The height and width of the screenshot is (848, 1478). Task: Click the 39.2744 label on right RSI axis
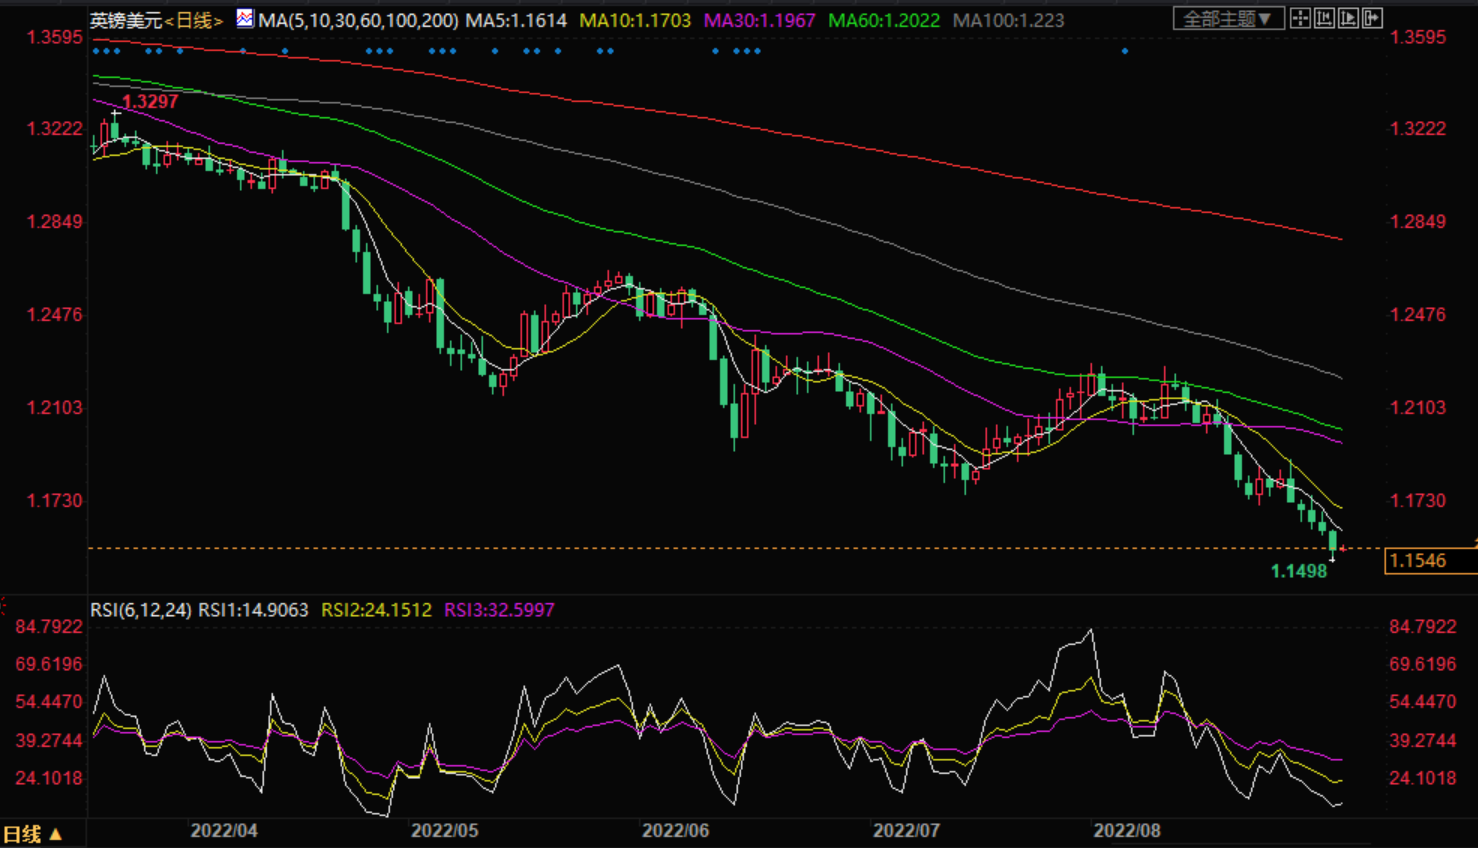[1423, 740]
